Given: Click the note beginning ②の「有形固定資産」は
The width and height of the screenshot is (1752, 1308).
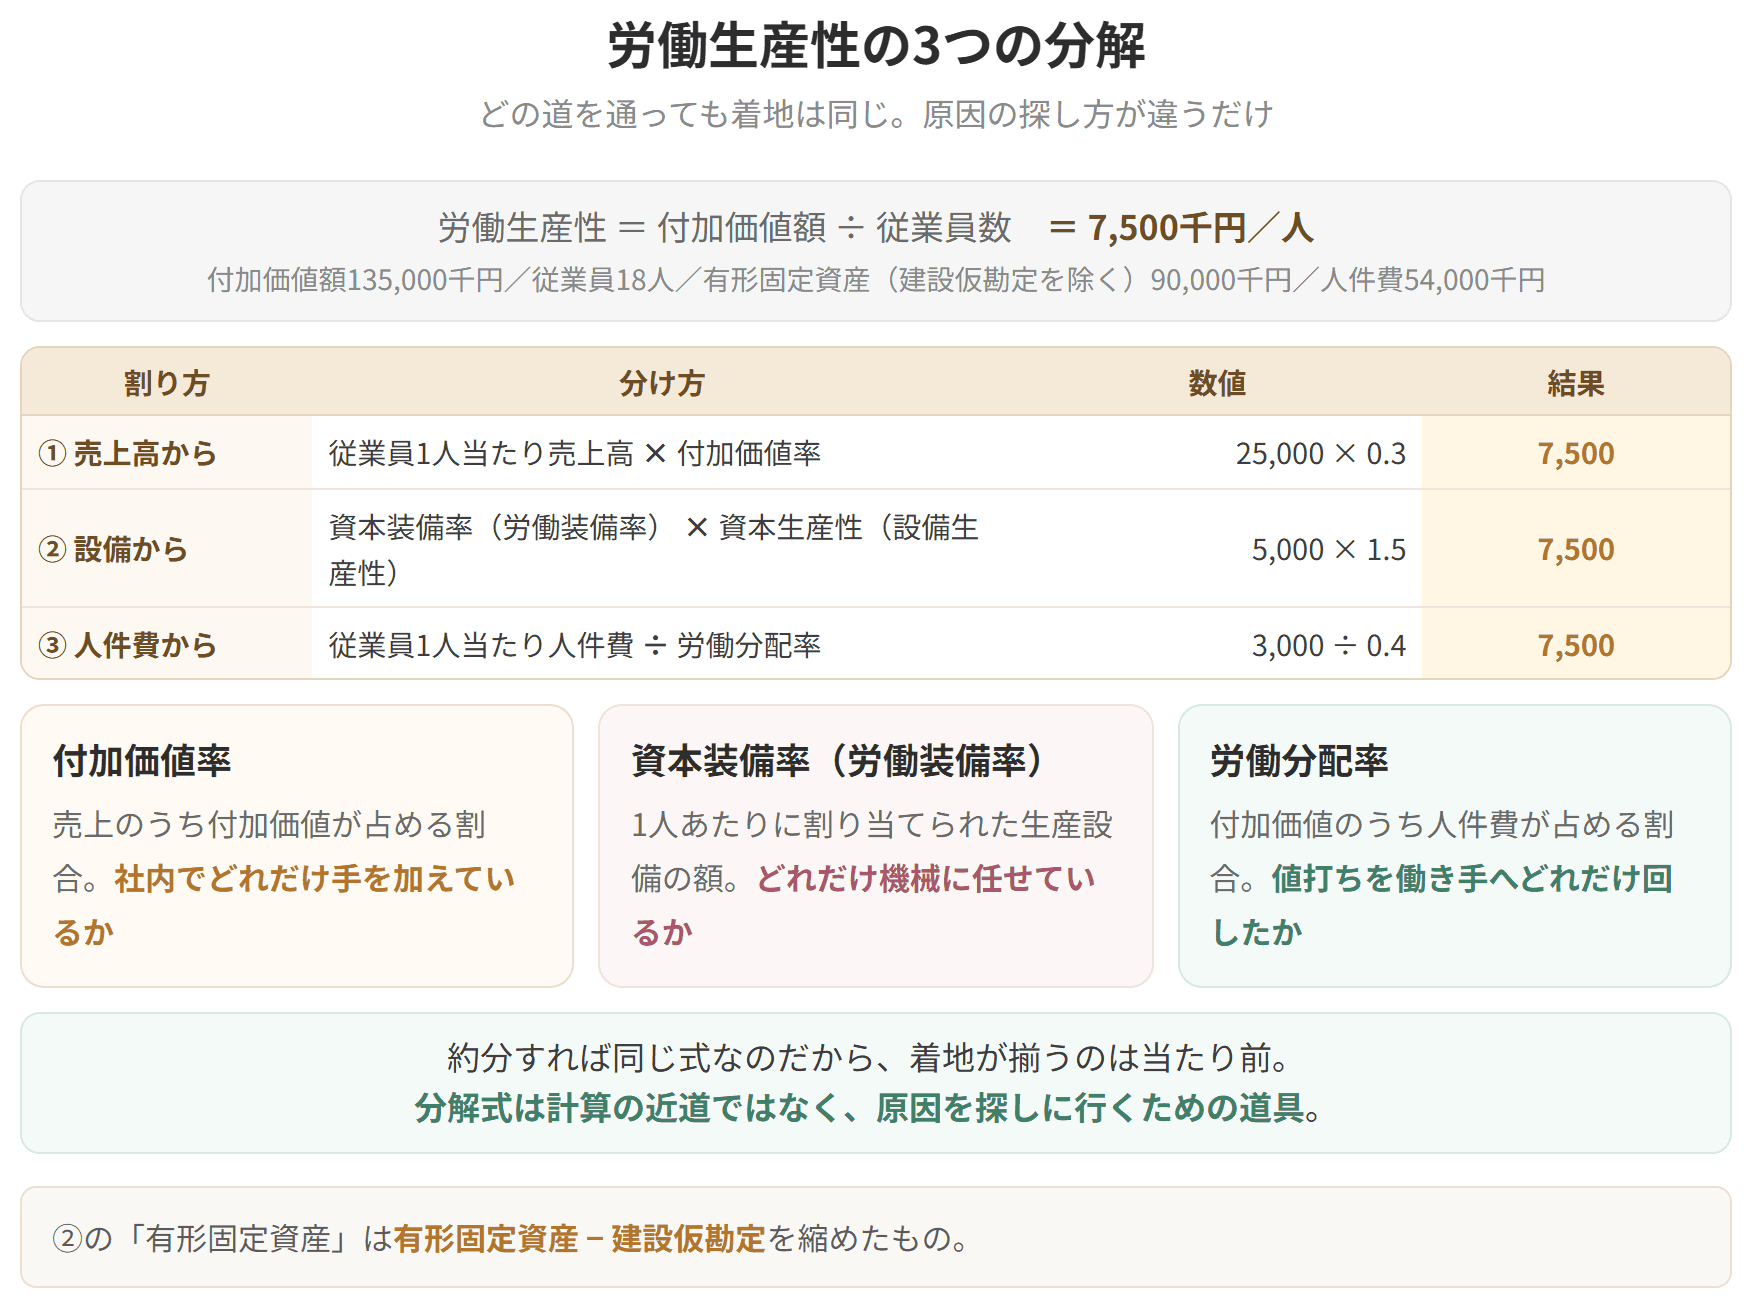Looking at the screenshot, I should 512,1239.
